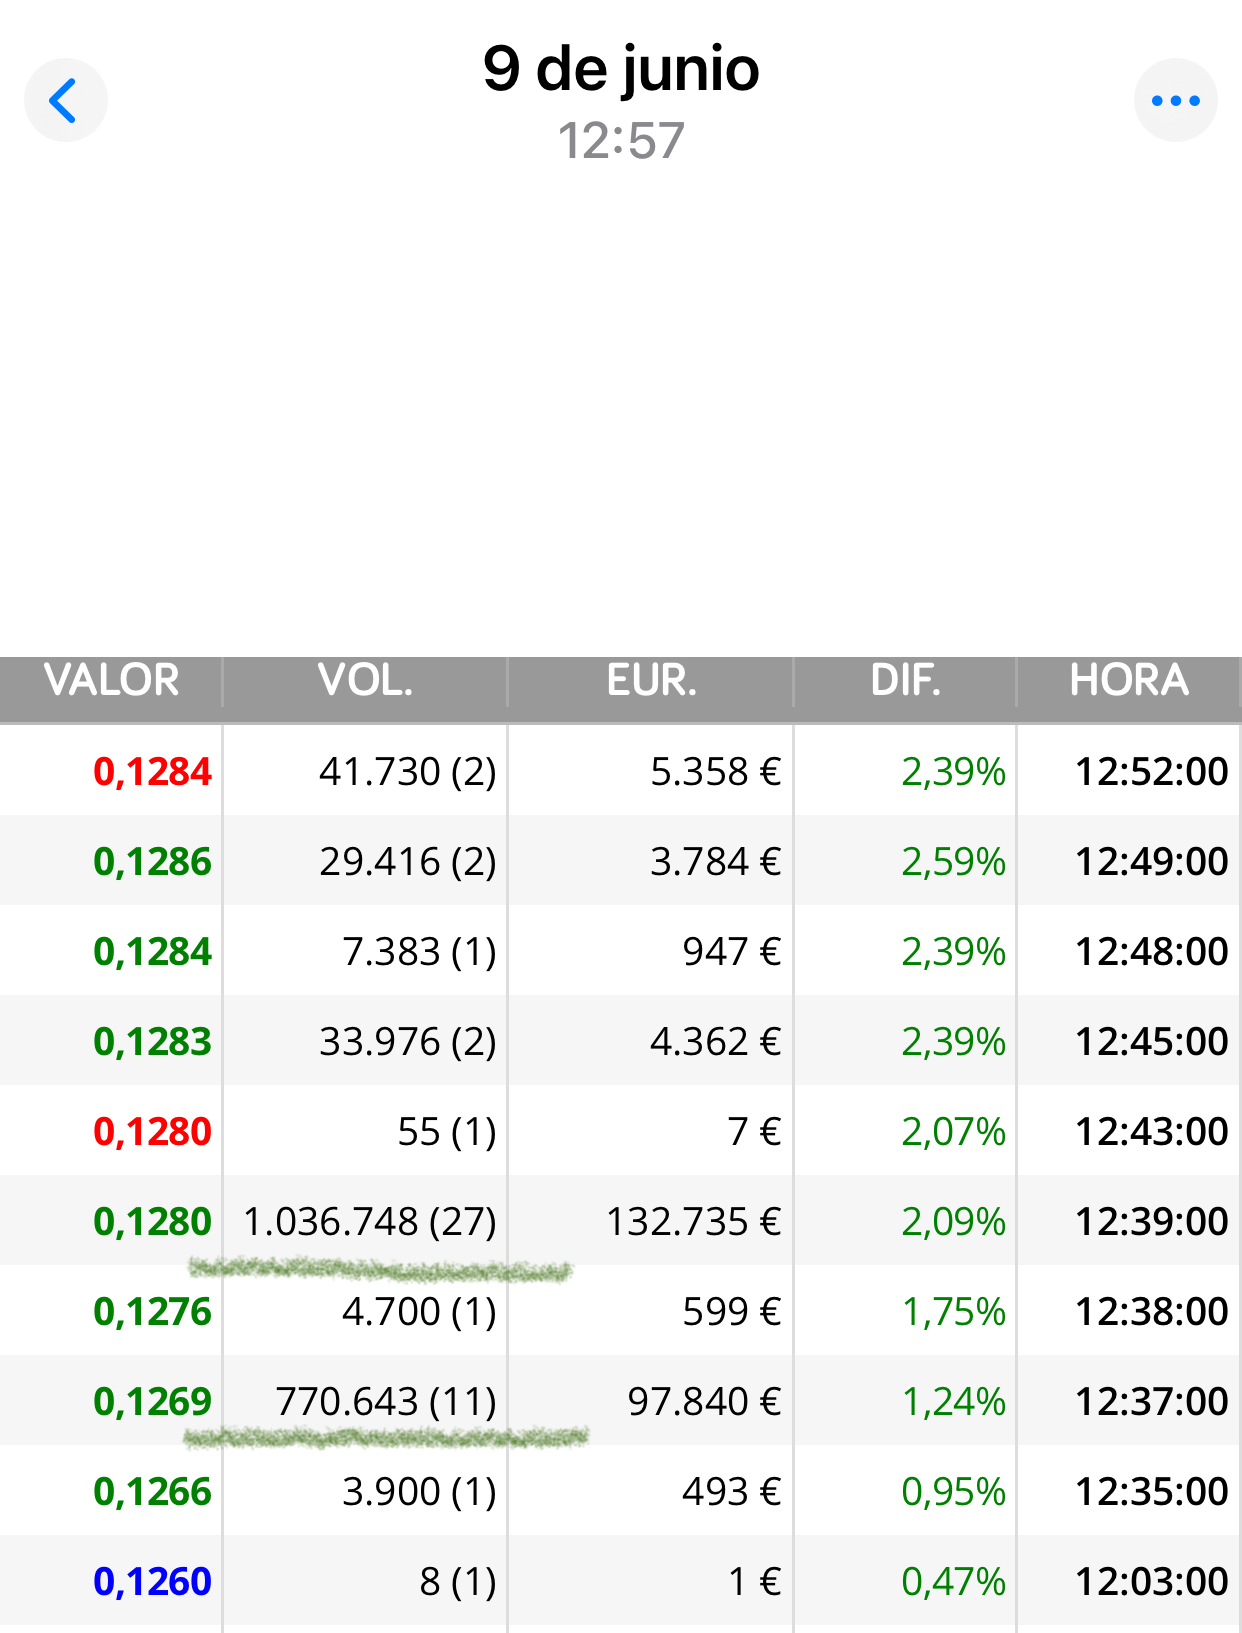Select the red 0,1284 value cell
The width and height of the screenshot is (1242, 1633).
click(x=152, y=772)
